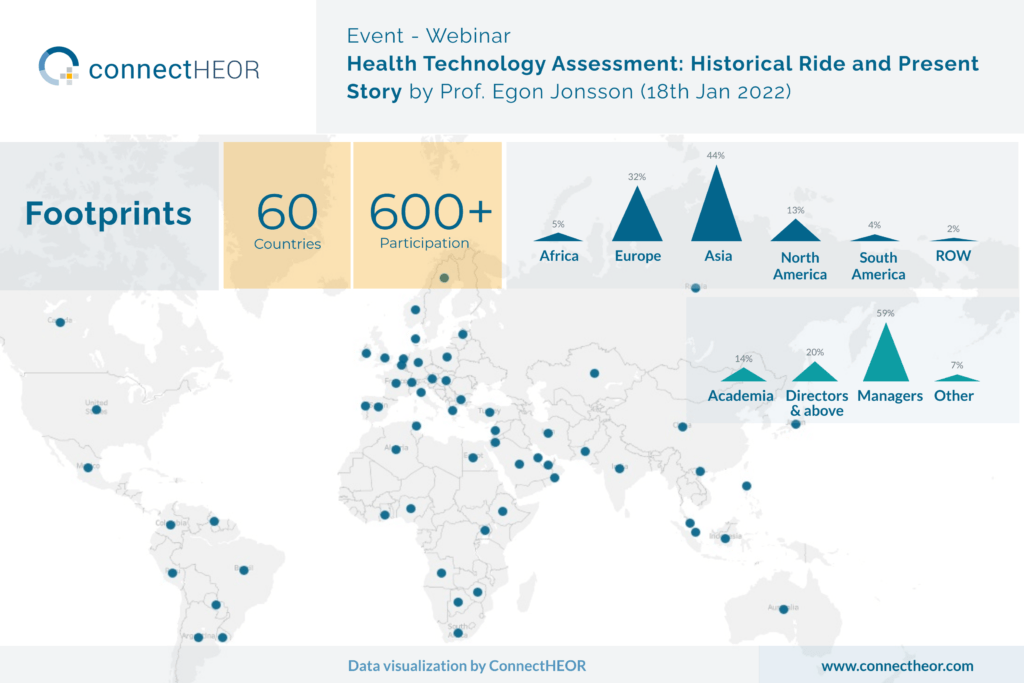Select the Africa 5% triangle marker
Viewport: 1024px width, 683px height.
[x=558, y=238]
